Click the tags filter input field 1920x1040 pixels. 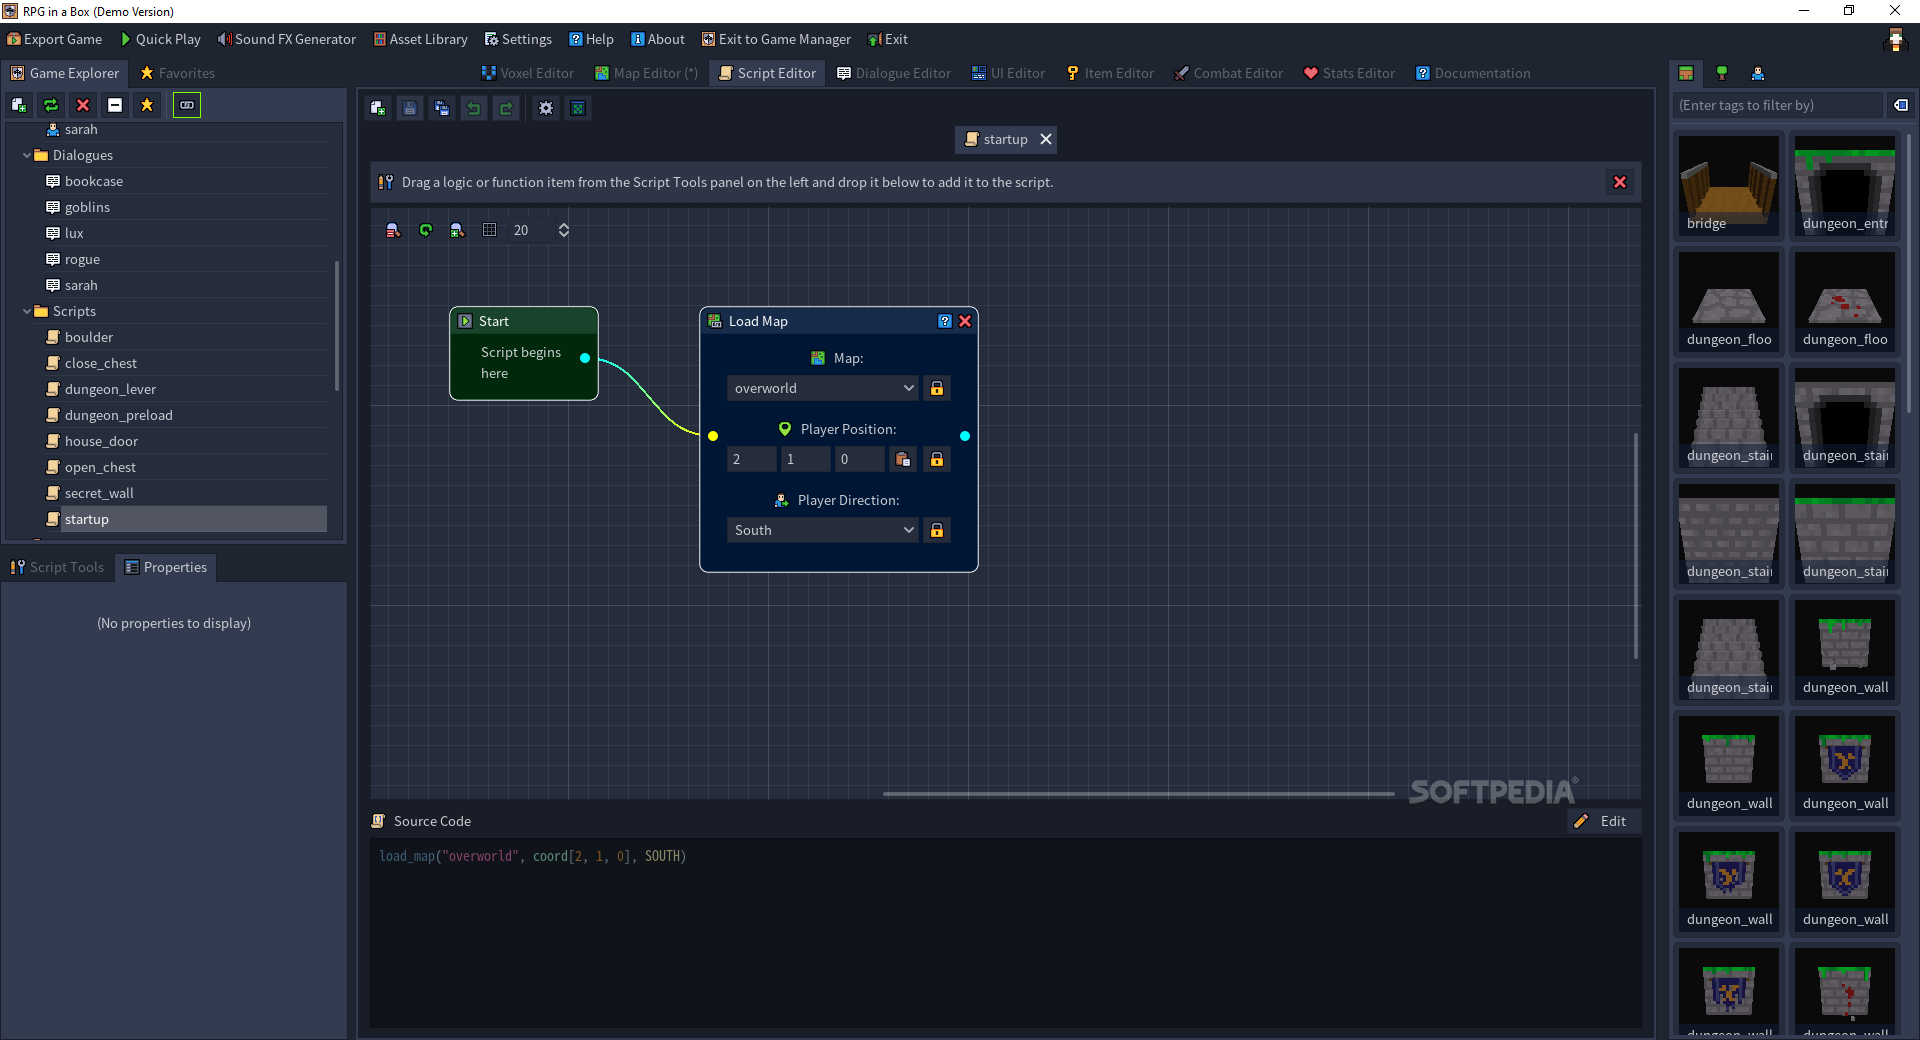(1778, 105)
